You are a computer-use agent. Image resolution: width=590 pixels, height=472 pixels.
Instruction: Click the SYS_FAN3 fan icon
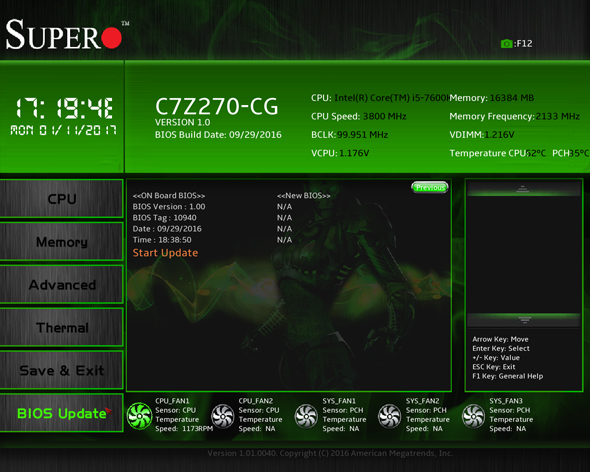tap(473, 416)
